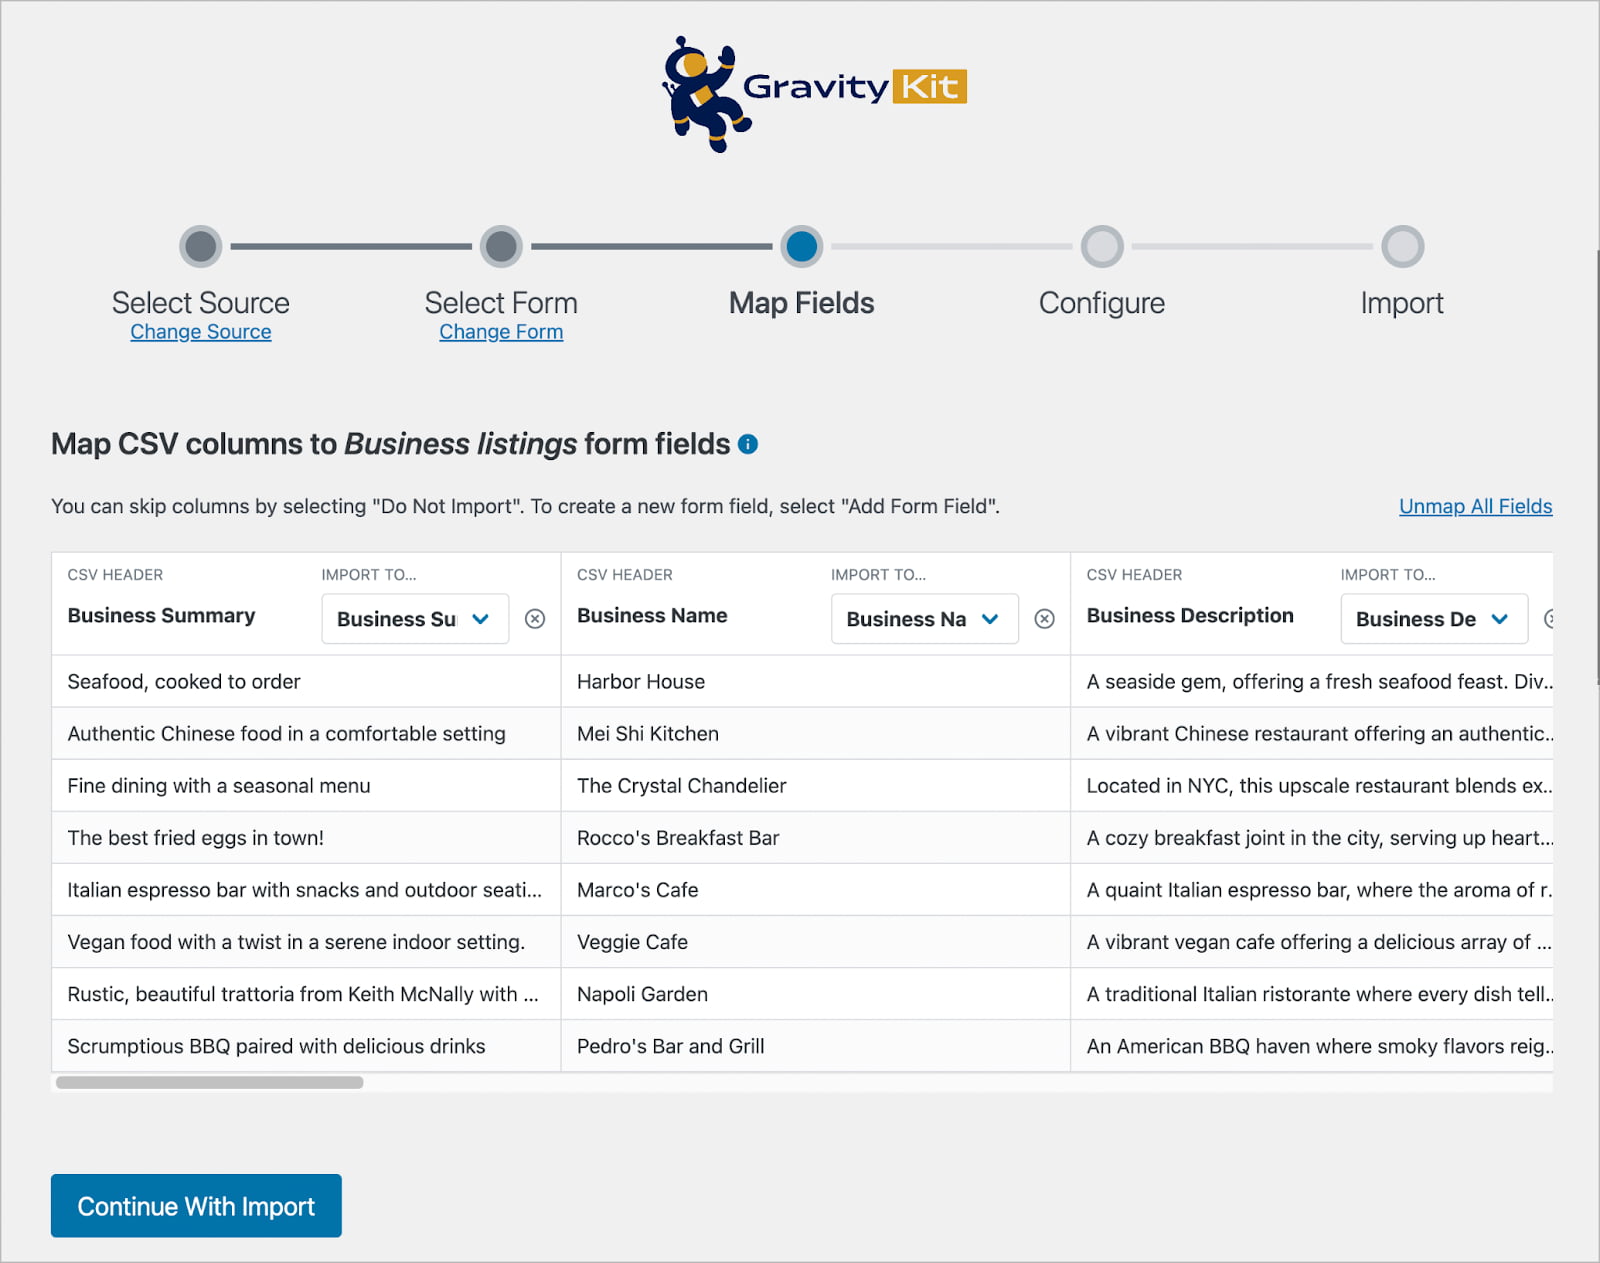Click the 'Scrumptious BBQ paired' cell

click(306, 1046)
